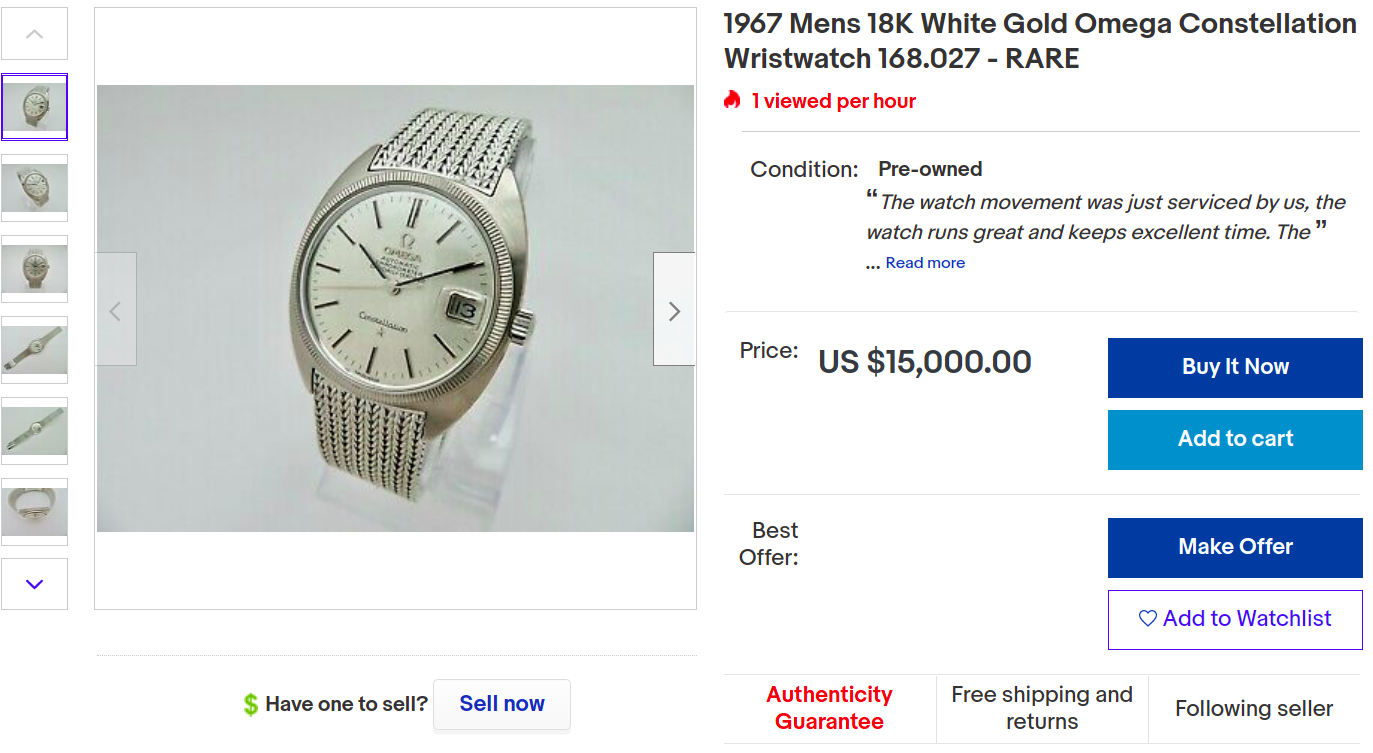Click the Add to cart button

pyautogui.click(x=1235, y=439)
